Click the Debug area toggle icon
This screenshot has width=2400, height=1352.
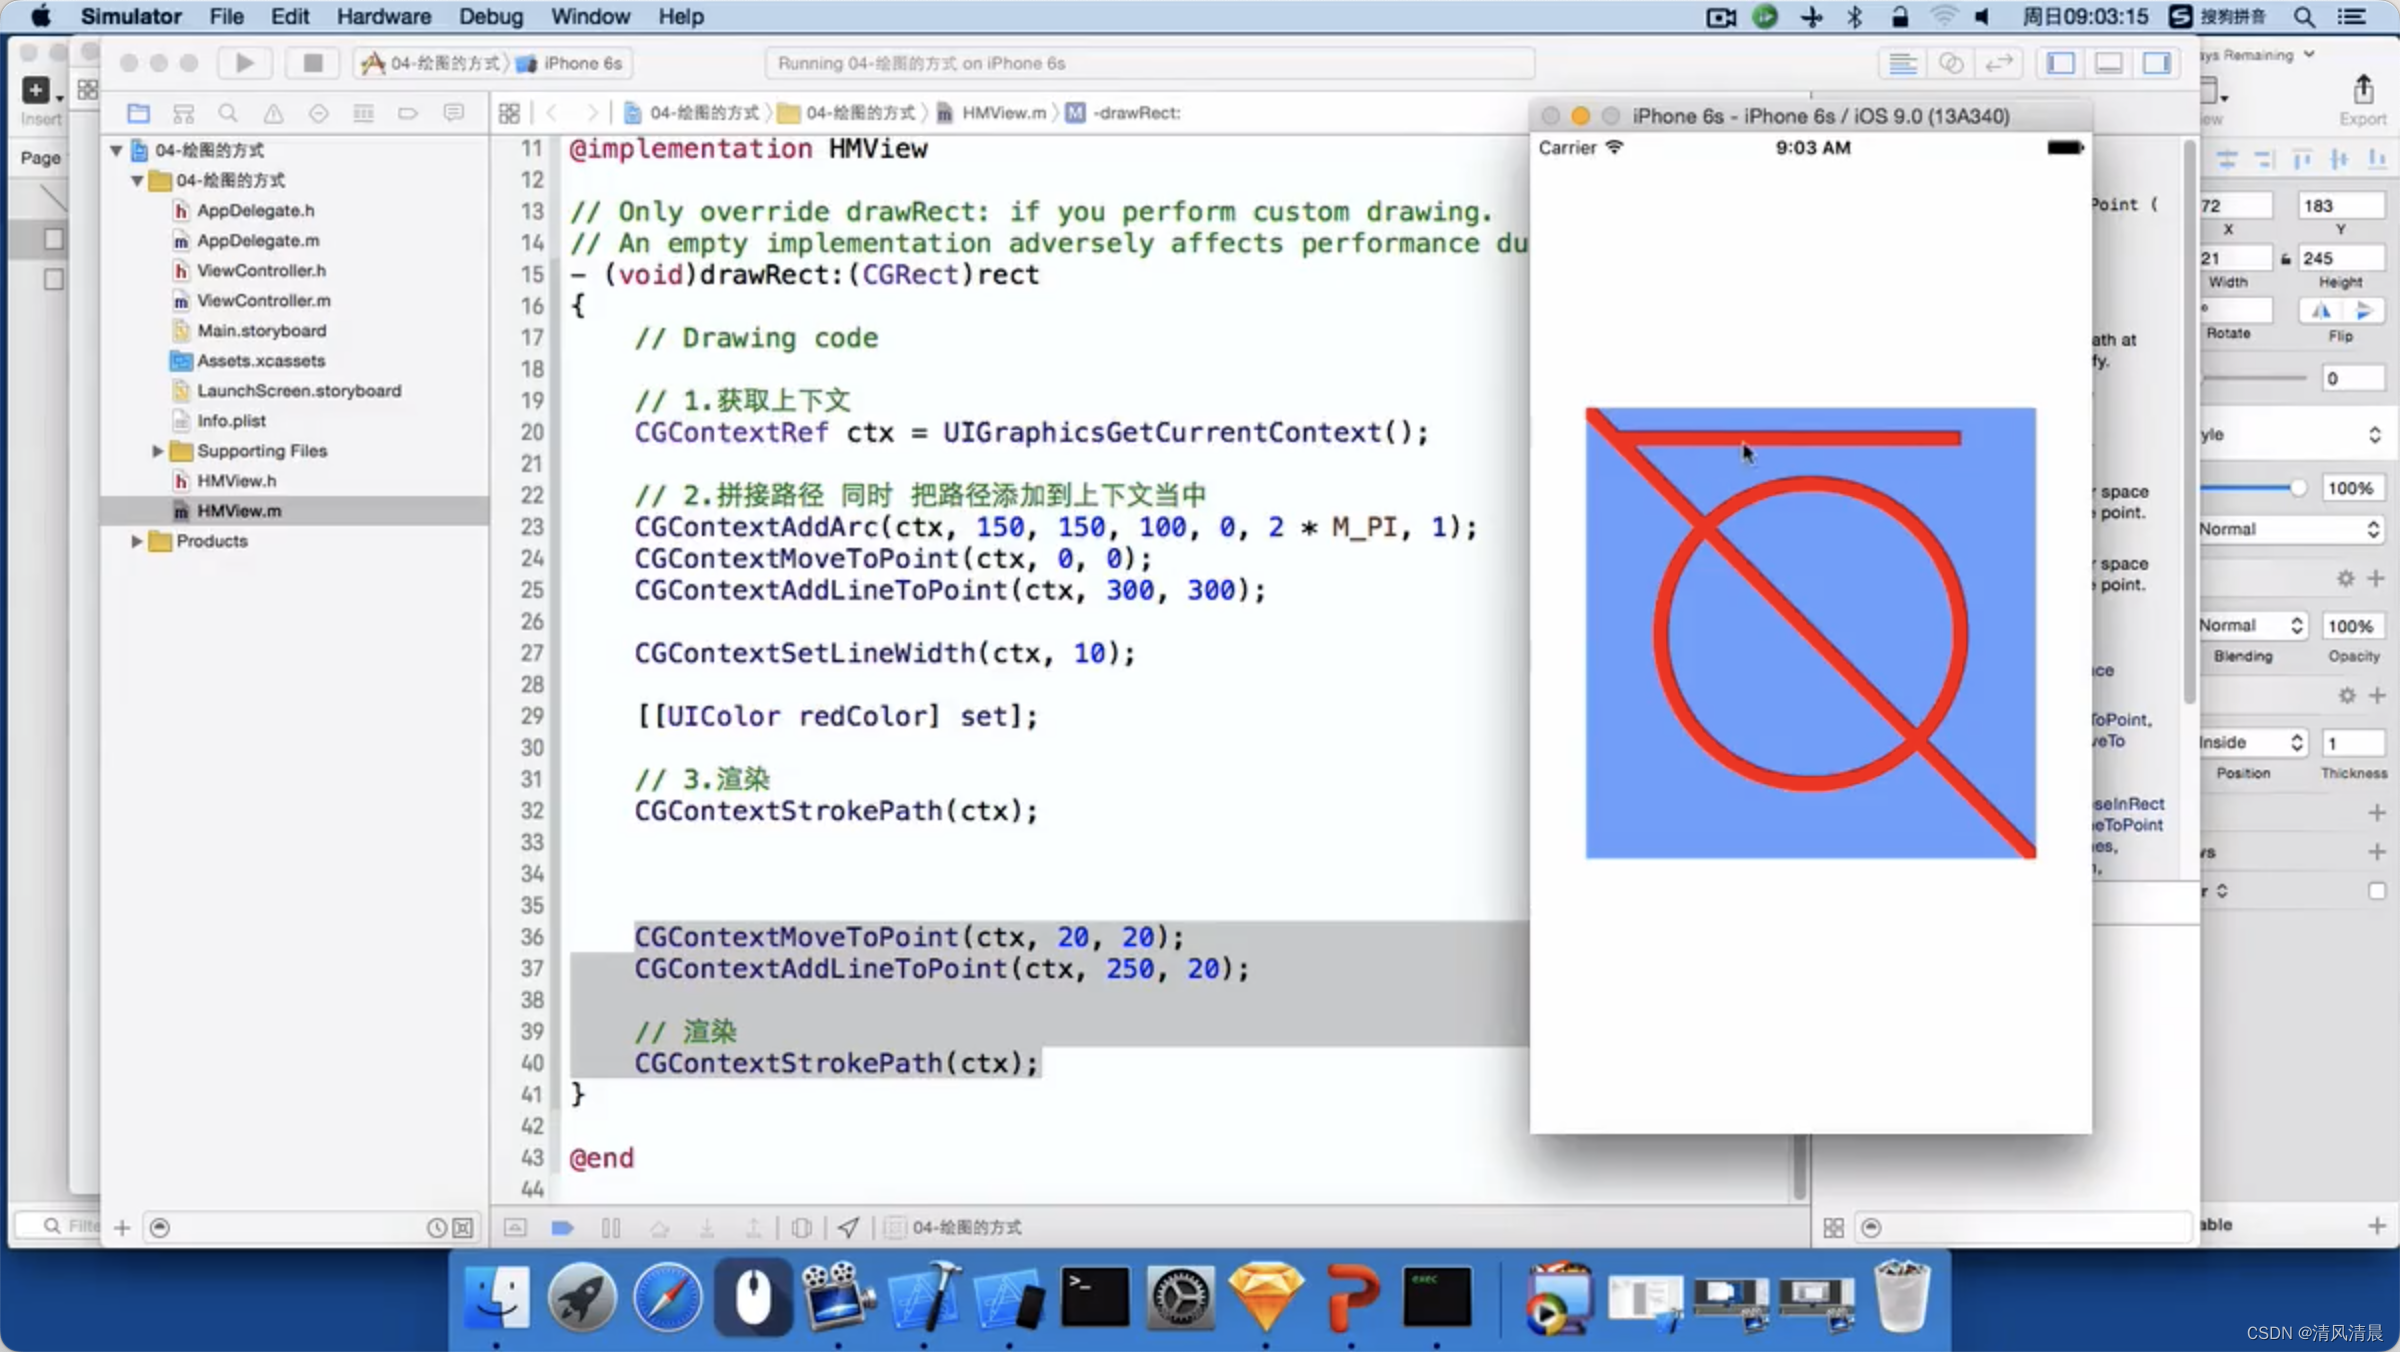(2108, 63)
